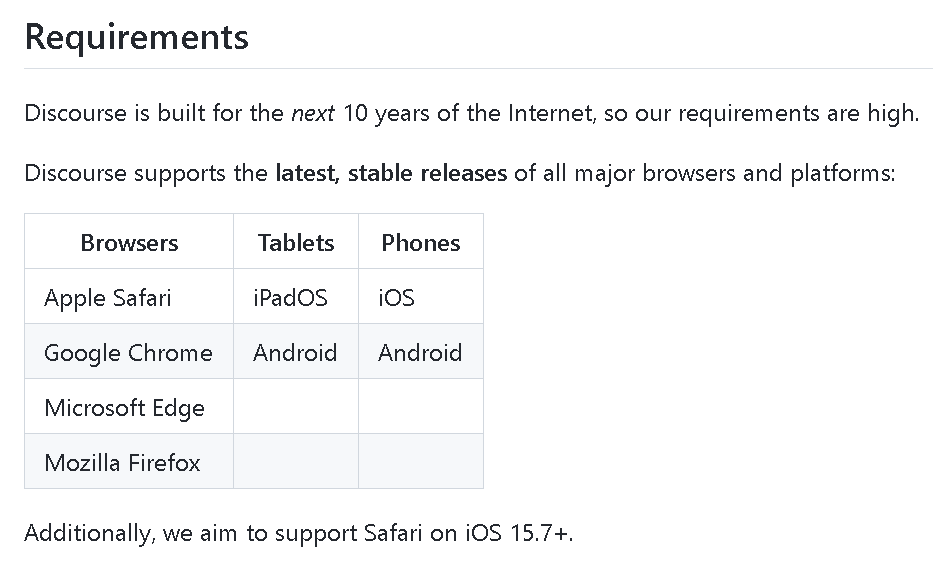
Task: Click the empty Tablets cell beside Mozilla Firefox
Action: point(296,461)
